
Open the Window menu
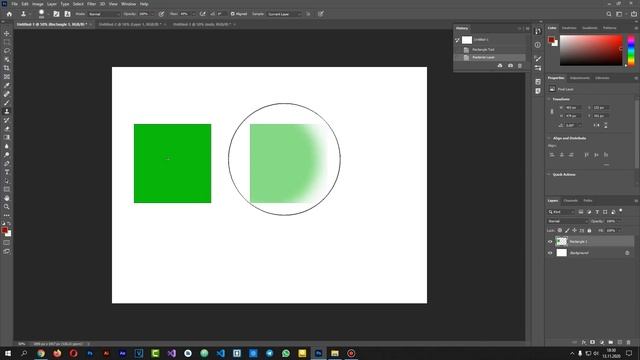tap(129, 4)
